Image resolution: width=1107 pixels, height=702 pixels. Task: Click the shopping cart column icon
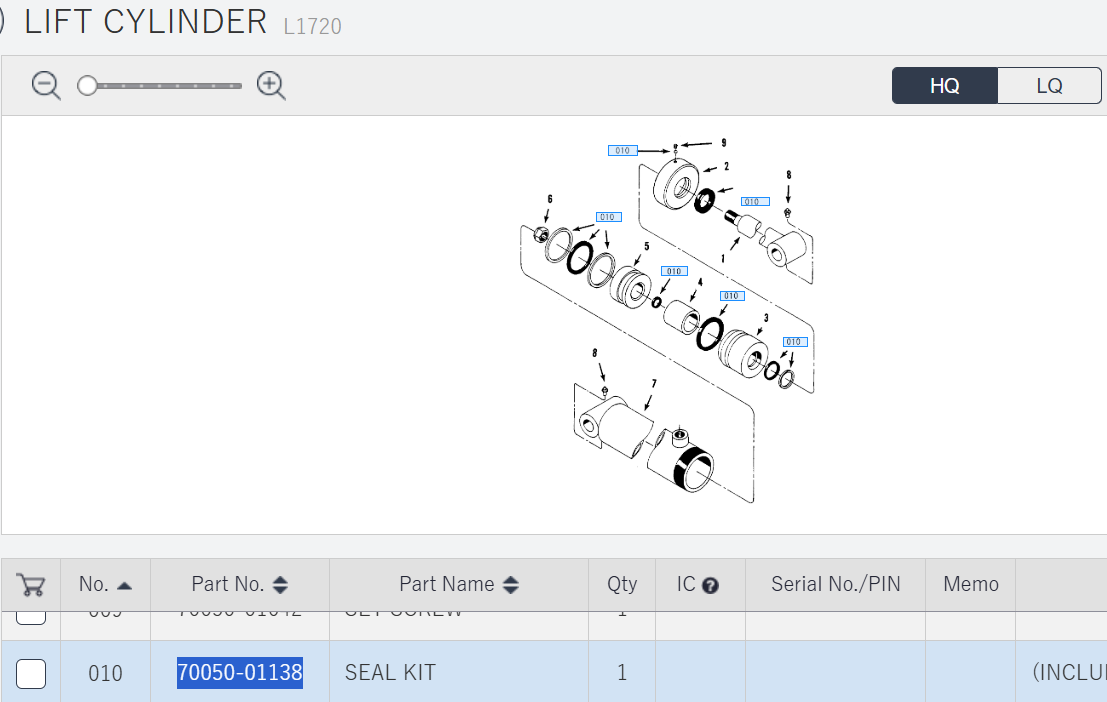[x=31, y=585]
